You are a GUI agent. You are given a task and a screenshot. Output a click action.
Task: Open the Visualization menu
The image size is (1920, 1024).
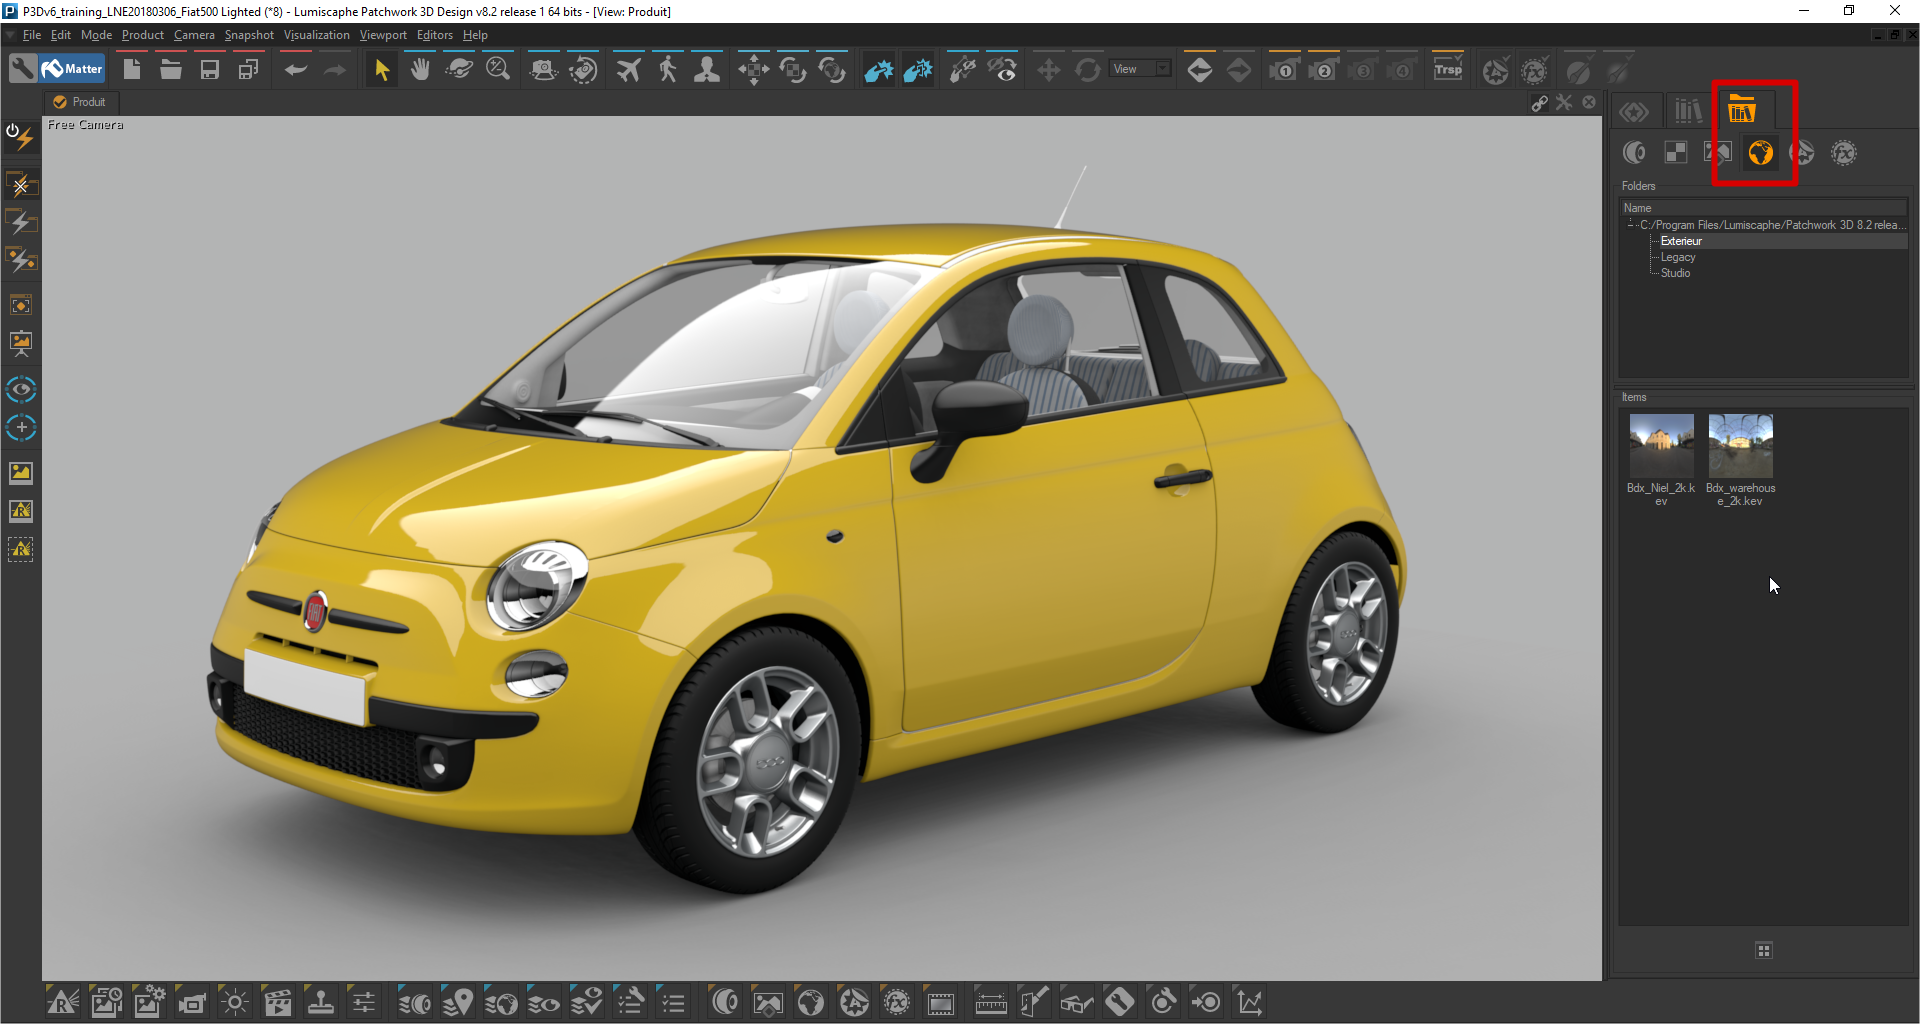pyautogui.click(x=316, y=35)
